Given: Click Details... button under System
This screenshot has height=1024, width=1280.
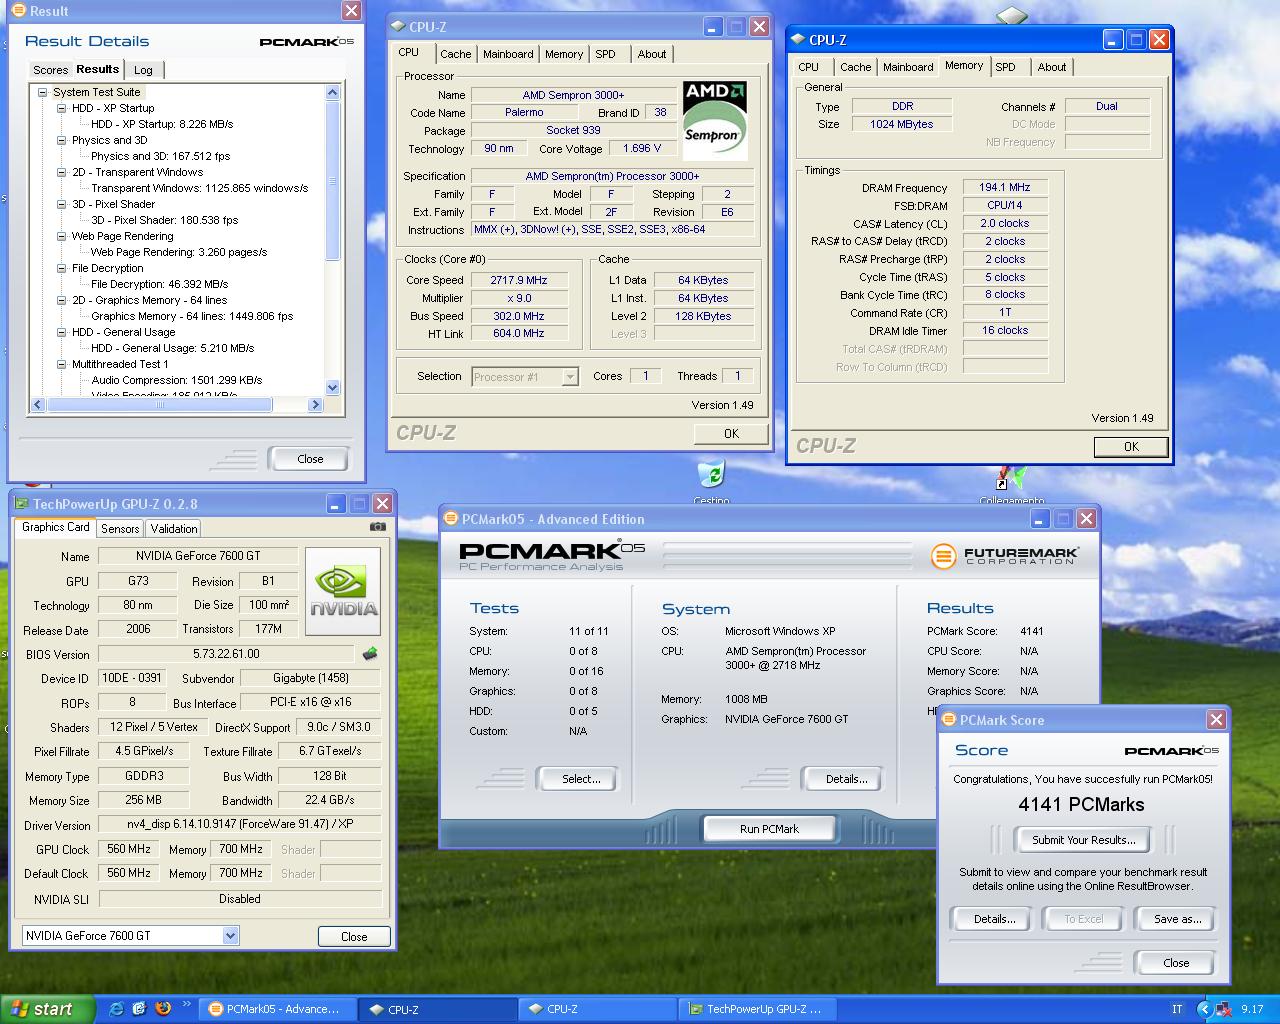Looking at the screenshot, I should [x=846, y=779].
